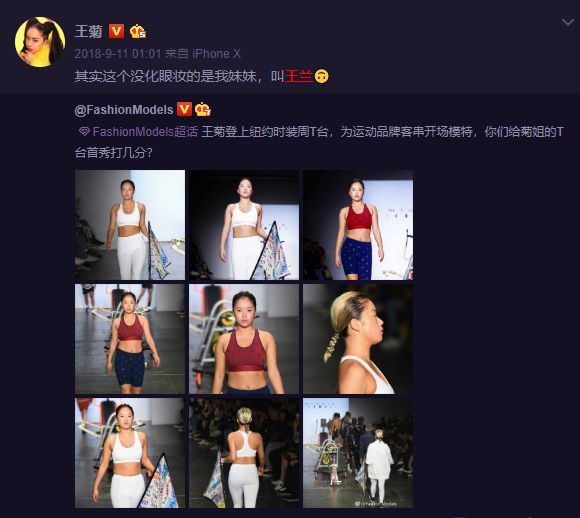Open bottom-middle back-view runway photo

pyautogui.click(x=244, y=453)
